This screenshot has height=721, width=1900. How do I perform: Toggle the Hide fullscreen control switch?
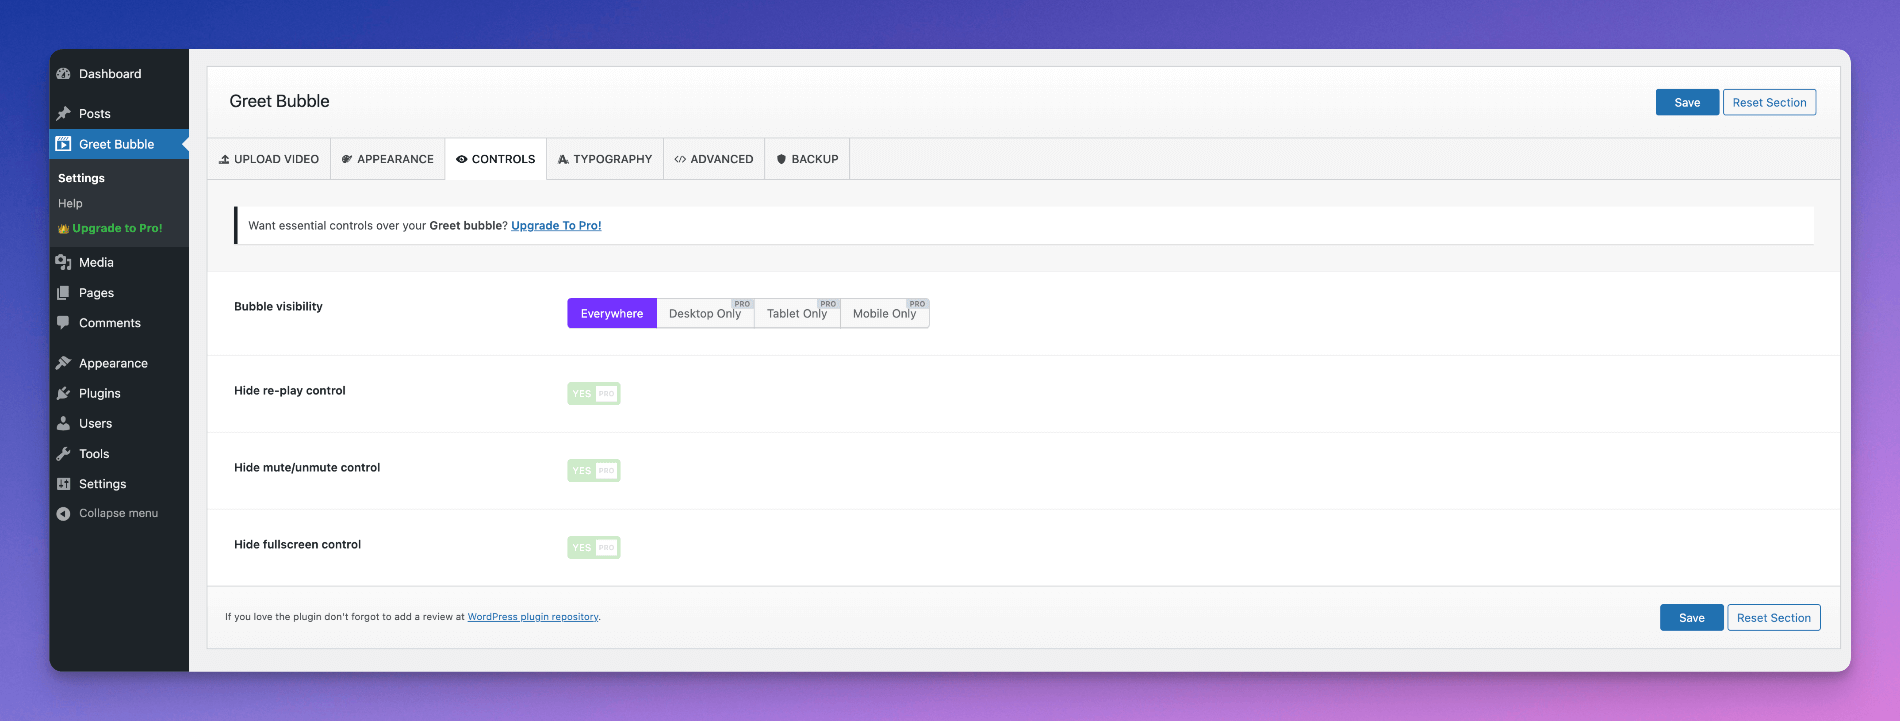point(594,547)
